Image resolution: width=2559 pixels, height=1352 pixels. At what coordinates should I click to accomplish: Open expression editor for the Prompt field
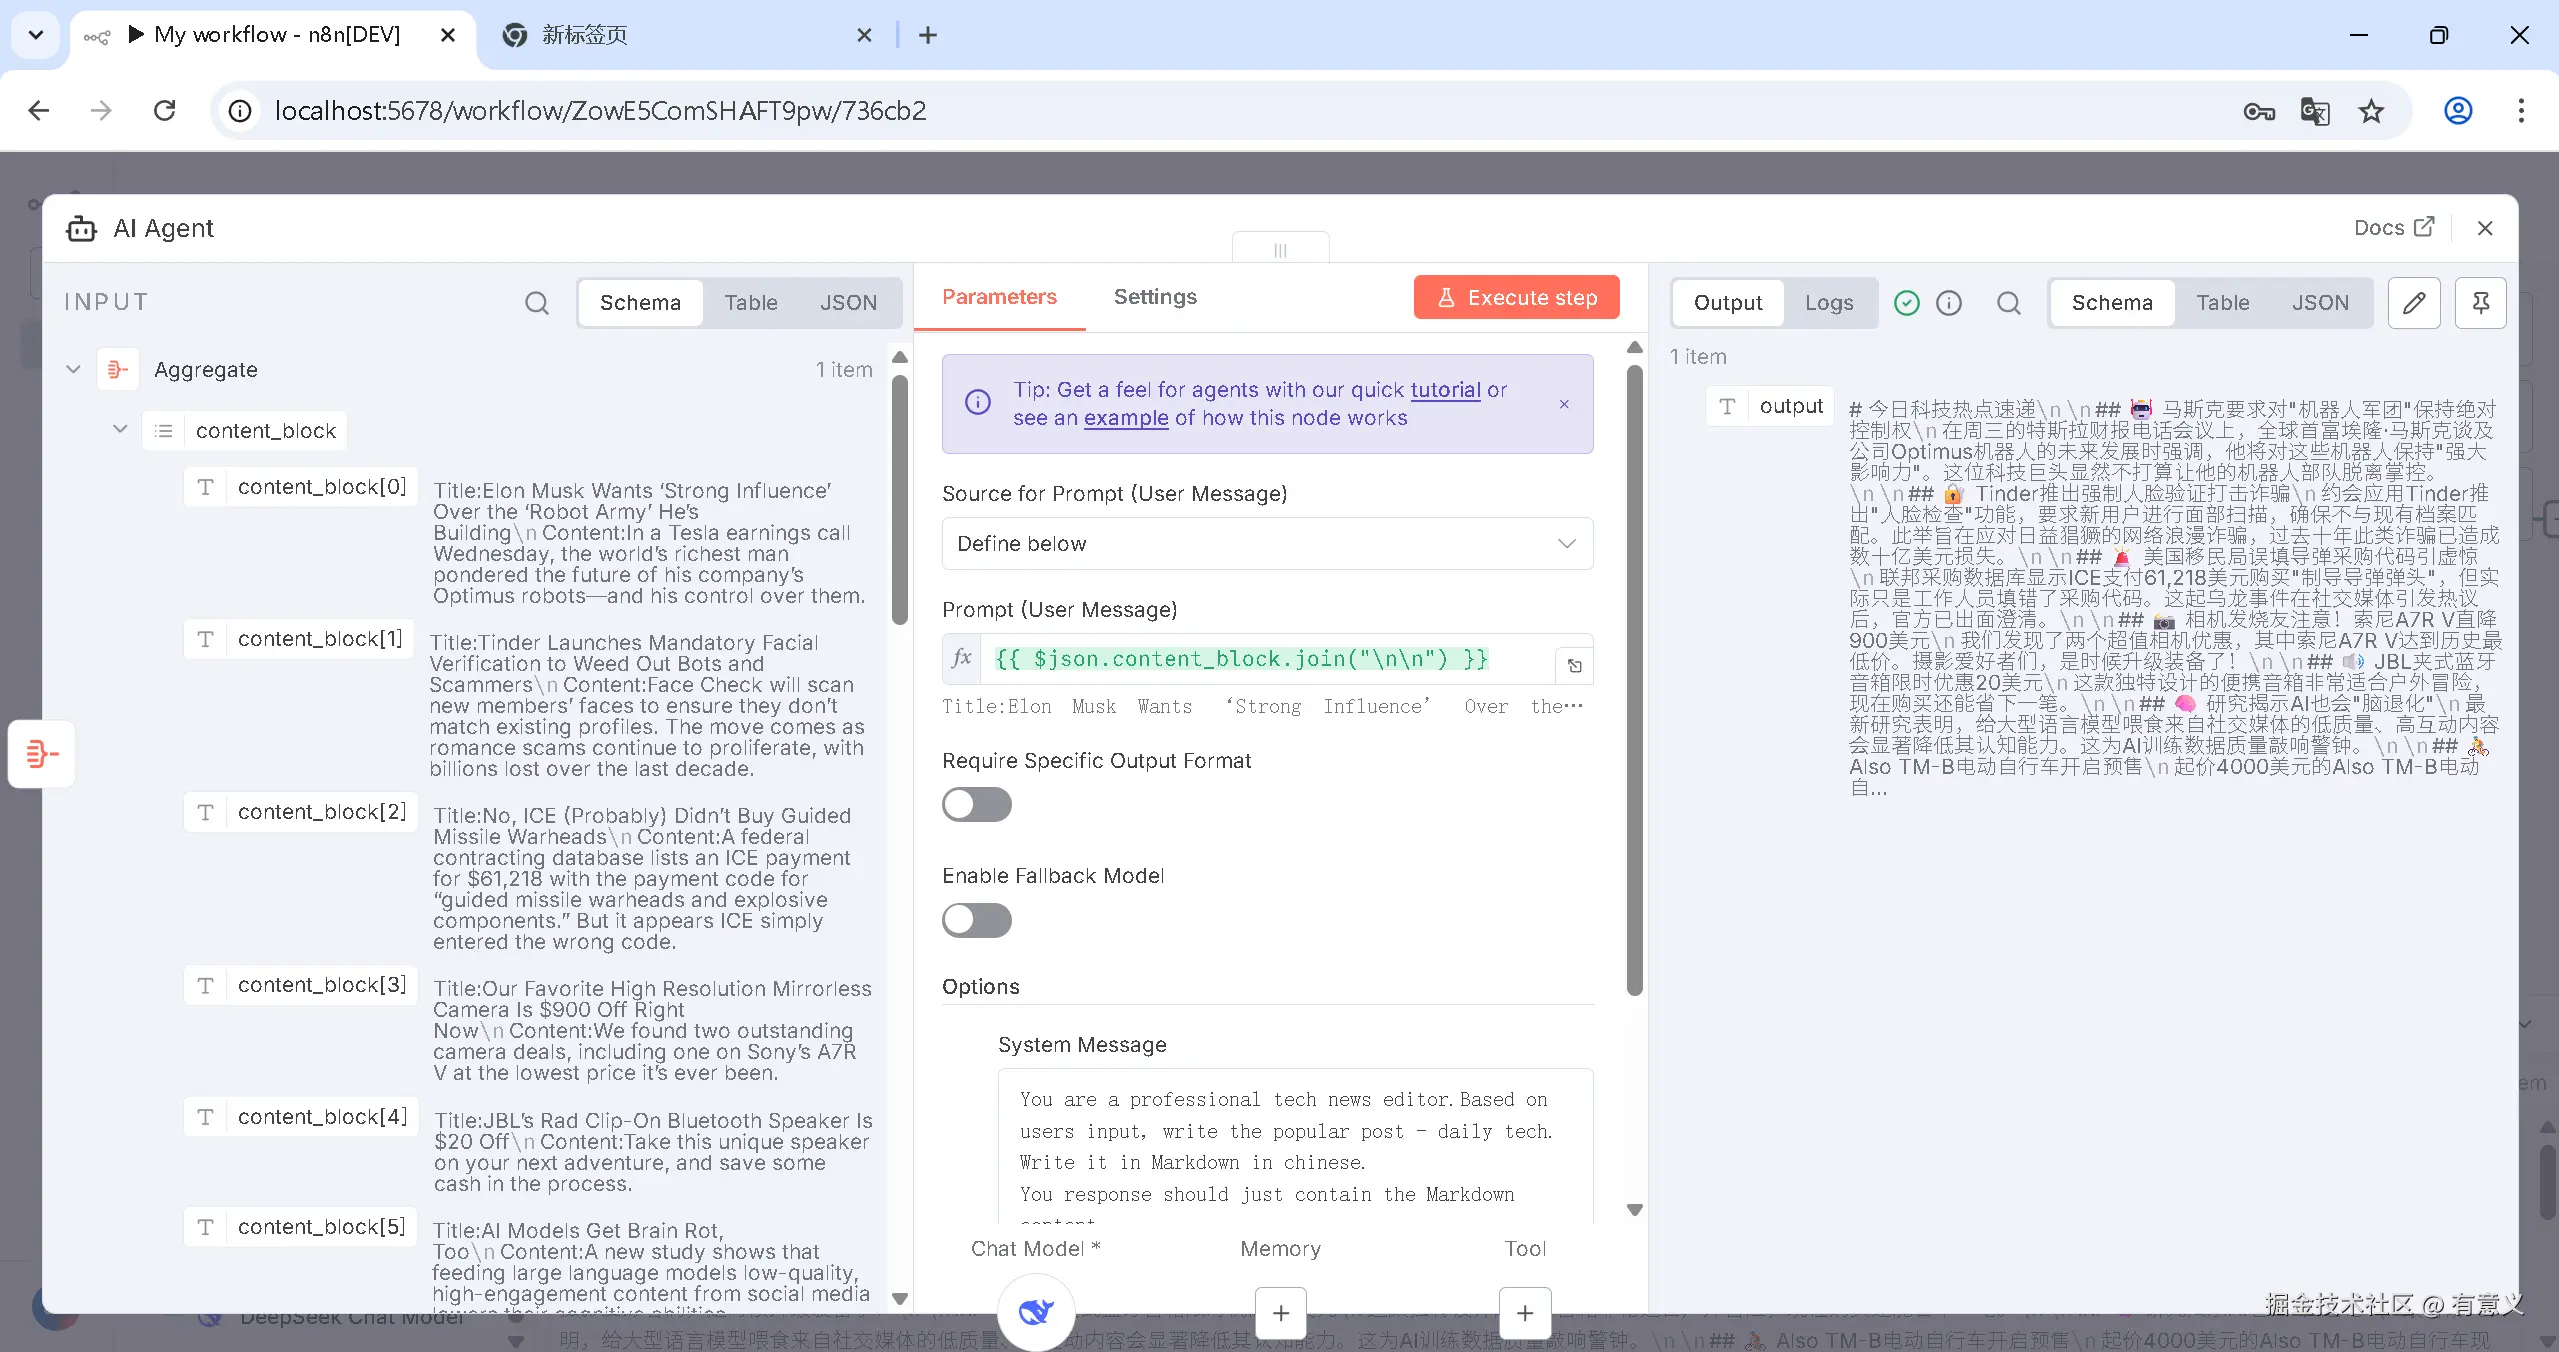click(x=1574, y=666)
